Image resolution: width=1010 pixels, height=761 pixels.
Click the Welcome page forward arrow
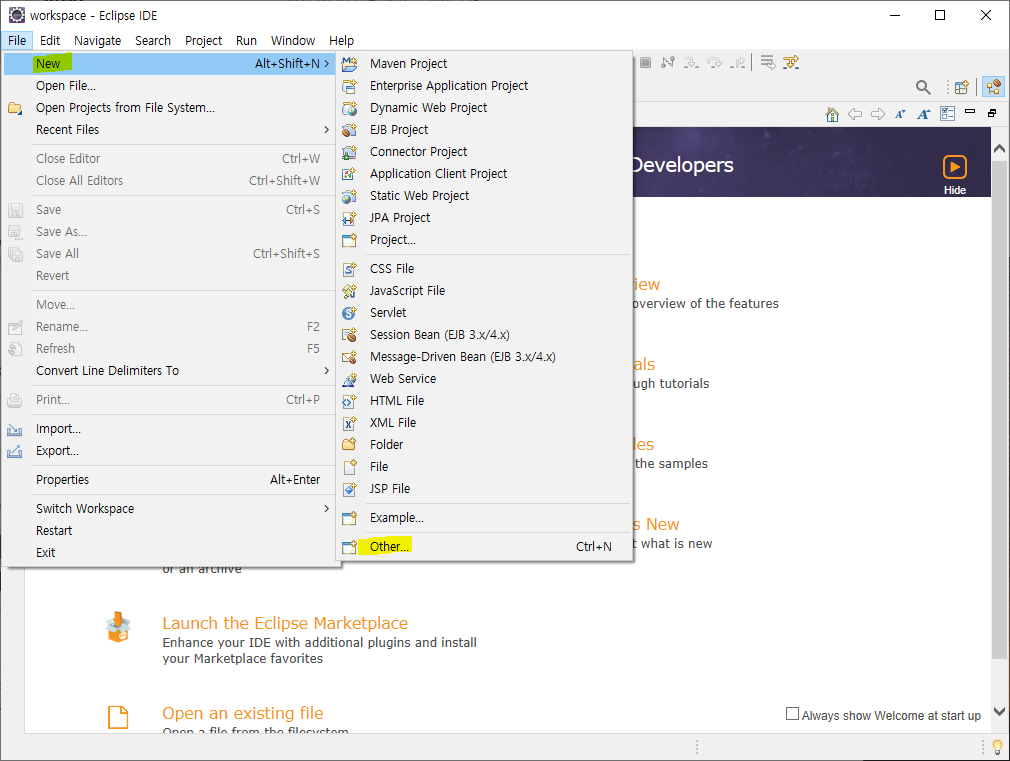click(x=878, y=114)
